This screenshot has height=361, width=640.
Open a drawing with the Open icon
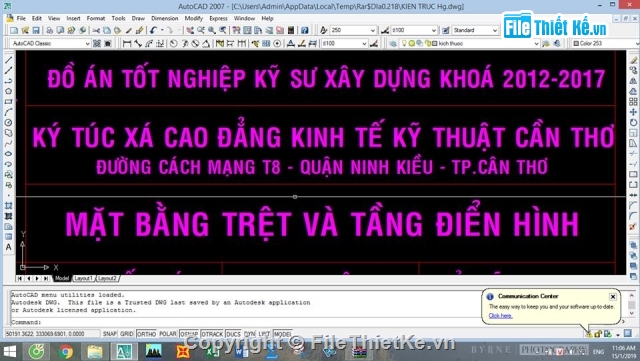click(x=25, y=30)
